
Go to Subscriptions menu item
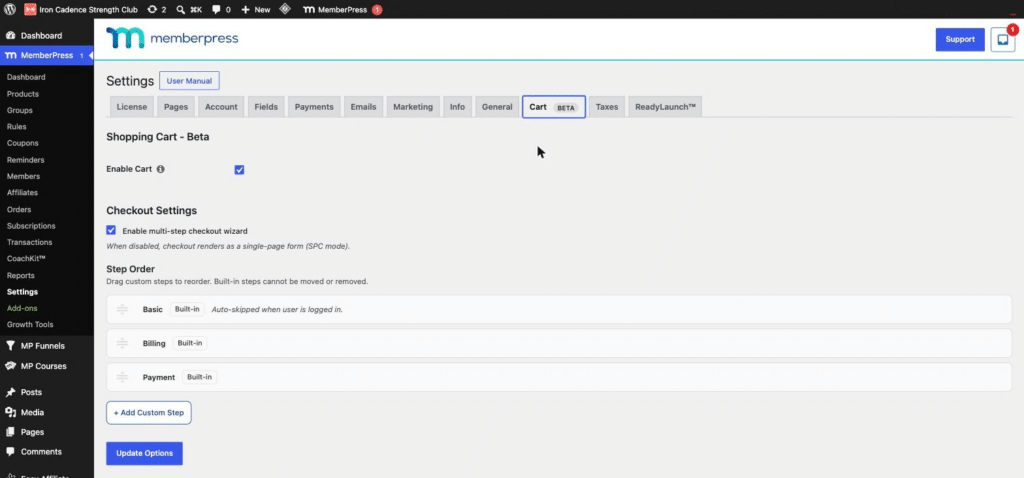(31, 226)
